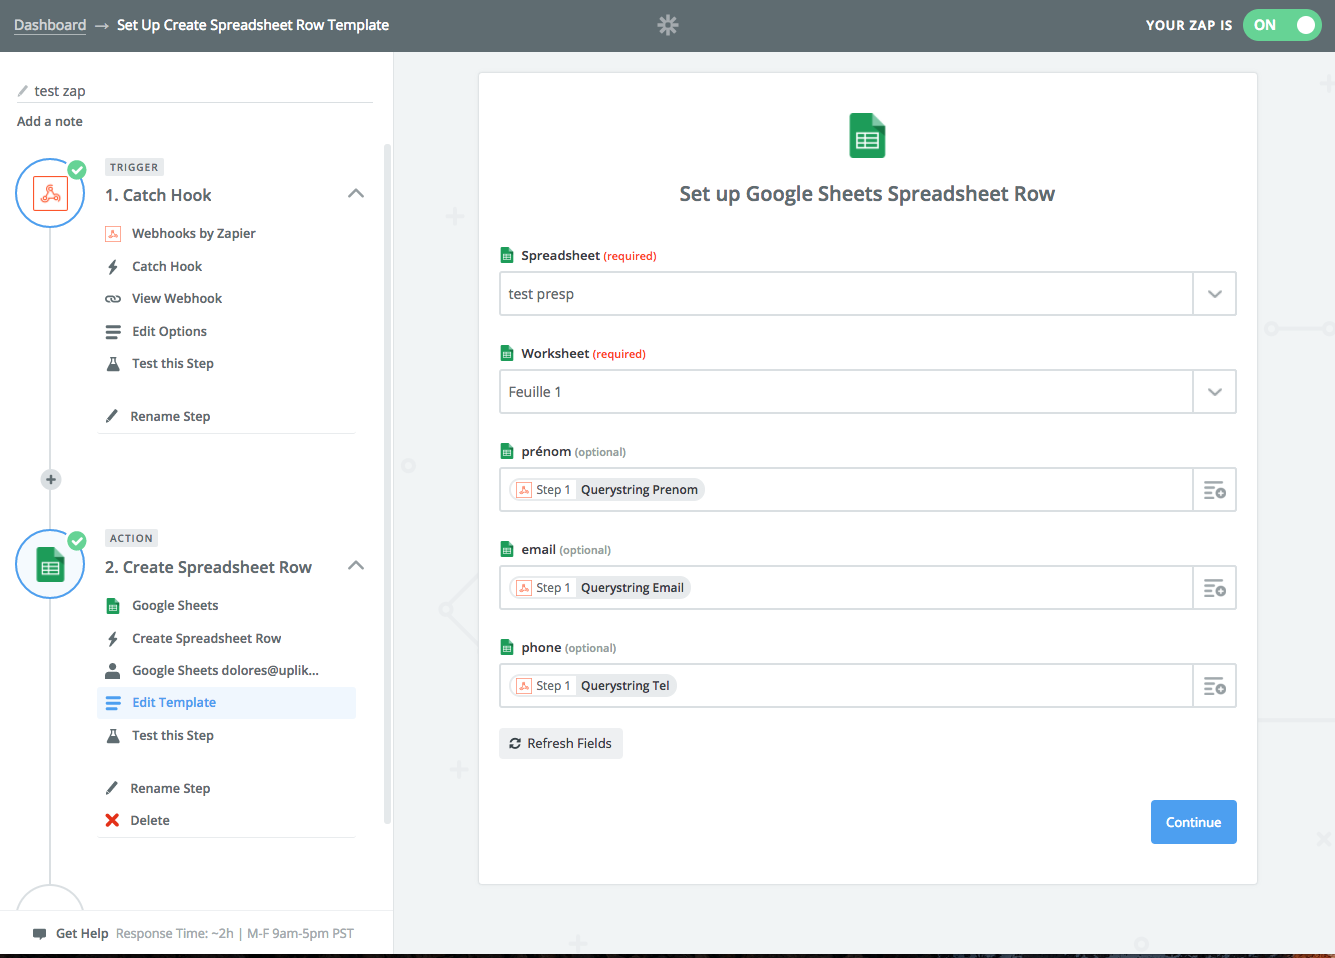Click the Google Sheets action step circle icon
This screenshot has width=1335, height=958.
pyautogui.click(x=50, y=565)
